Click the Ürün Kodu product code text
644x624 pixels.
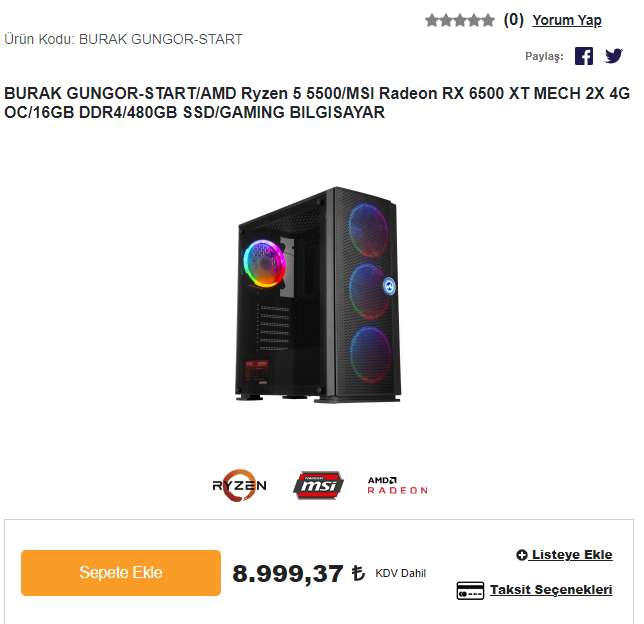click(123, 39)
